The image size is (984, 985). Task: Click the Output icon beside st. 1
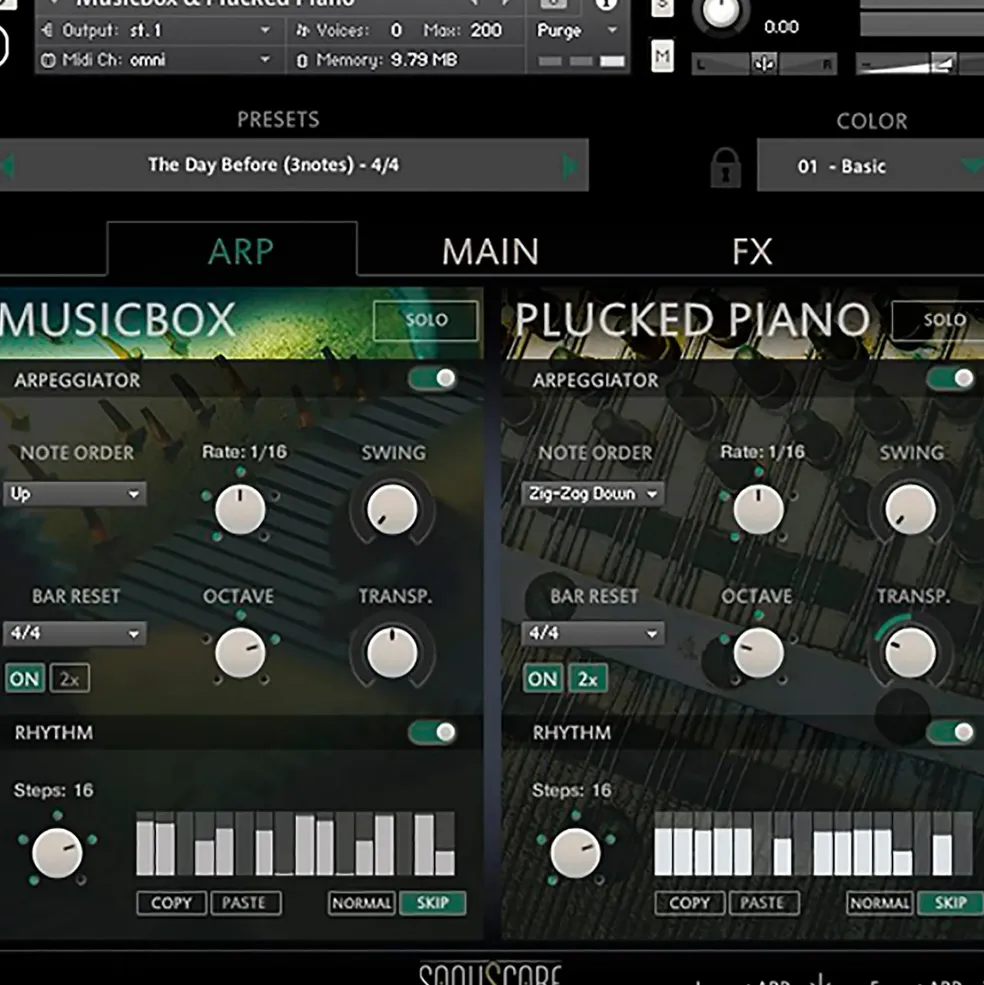tap(48, 30)
